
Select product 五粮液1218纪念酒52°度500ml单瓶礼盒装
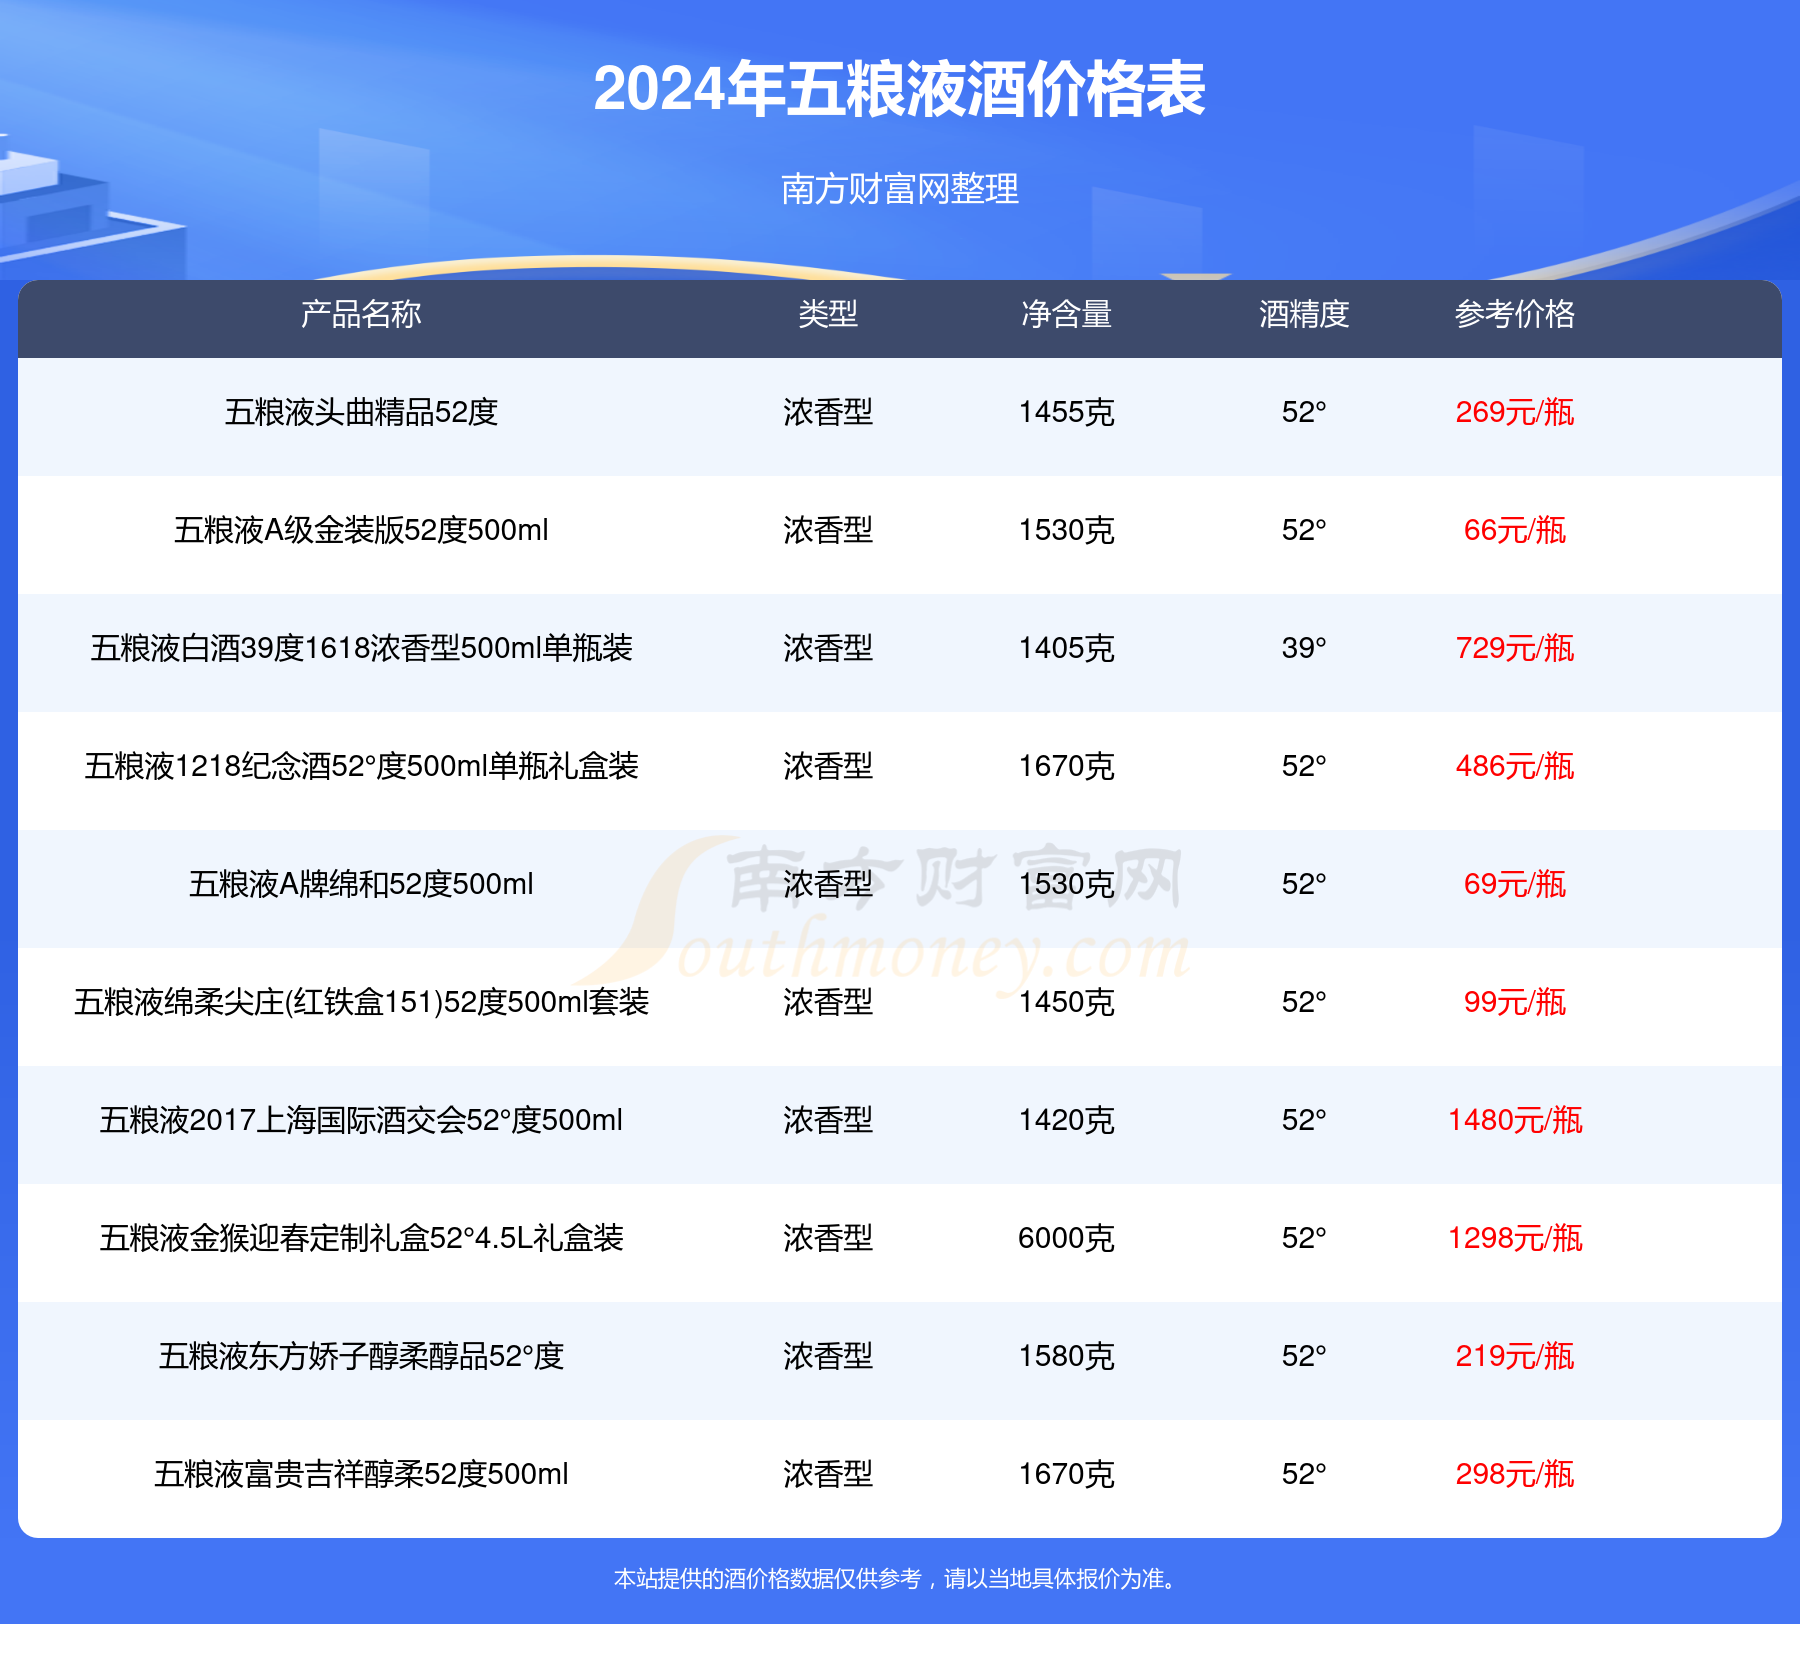(361, 766)
